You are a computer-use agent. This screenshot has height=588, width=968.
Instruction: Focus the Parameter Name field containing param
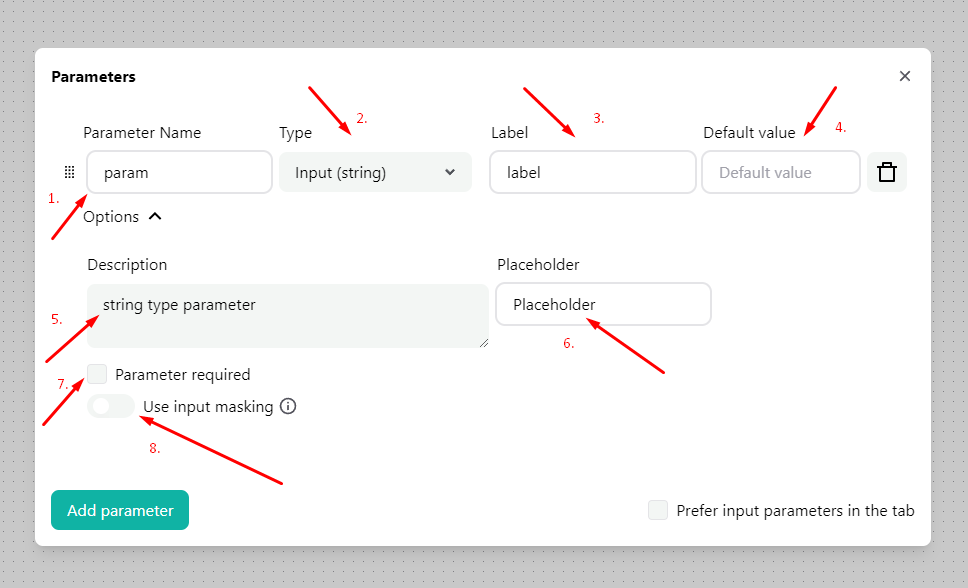point(180,172)
